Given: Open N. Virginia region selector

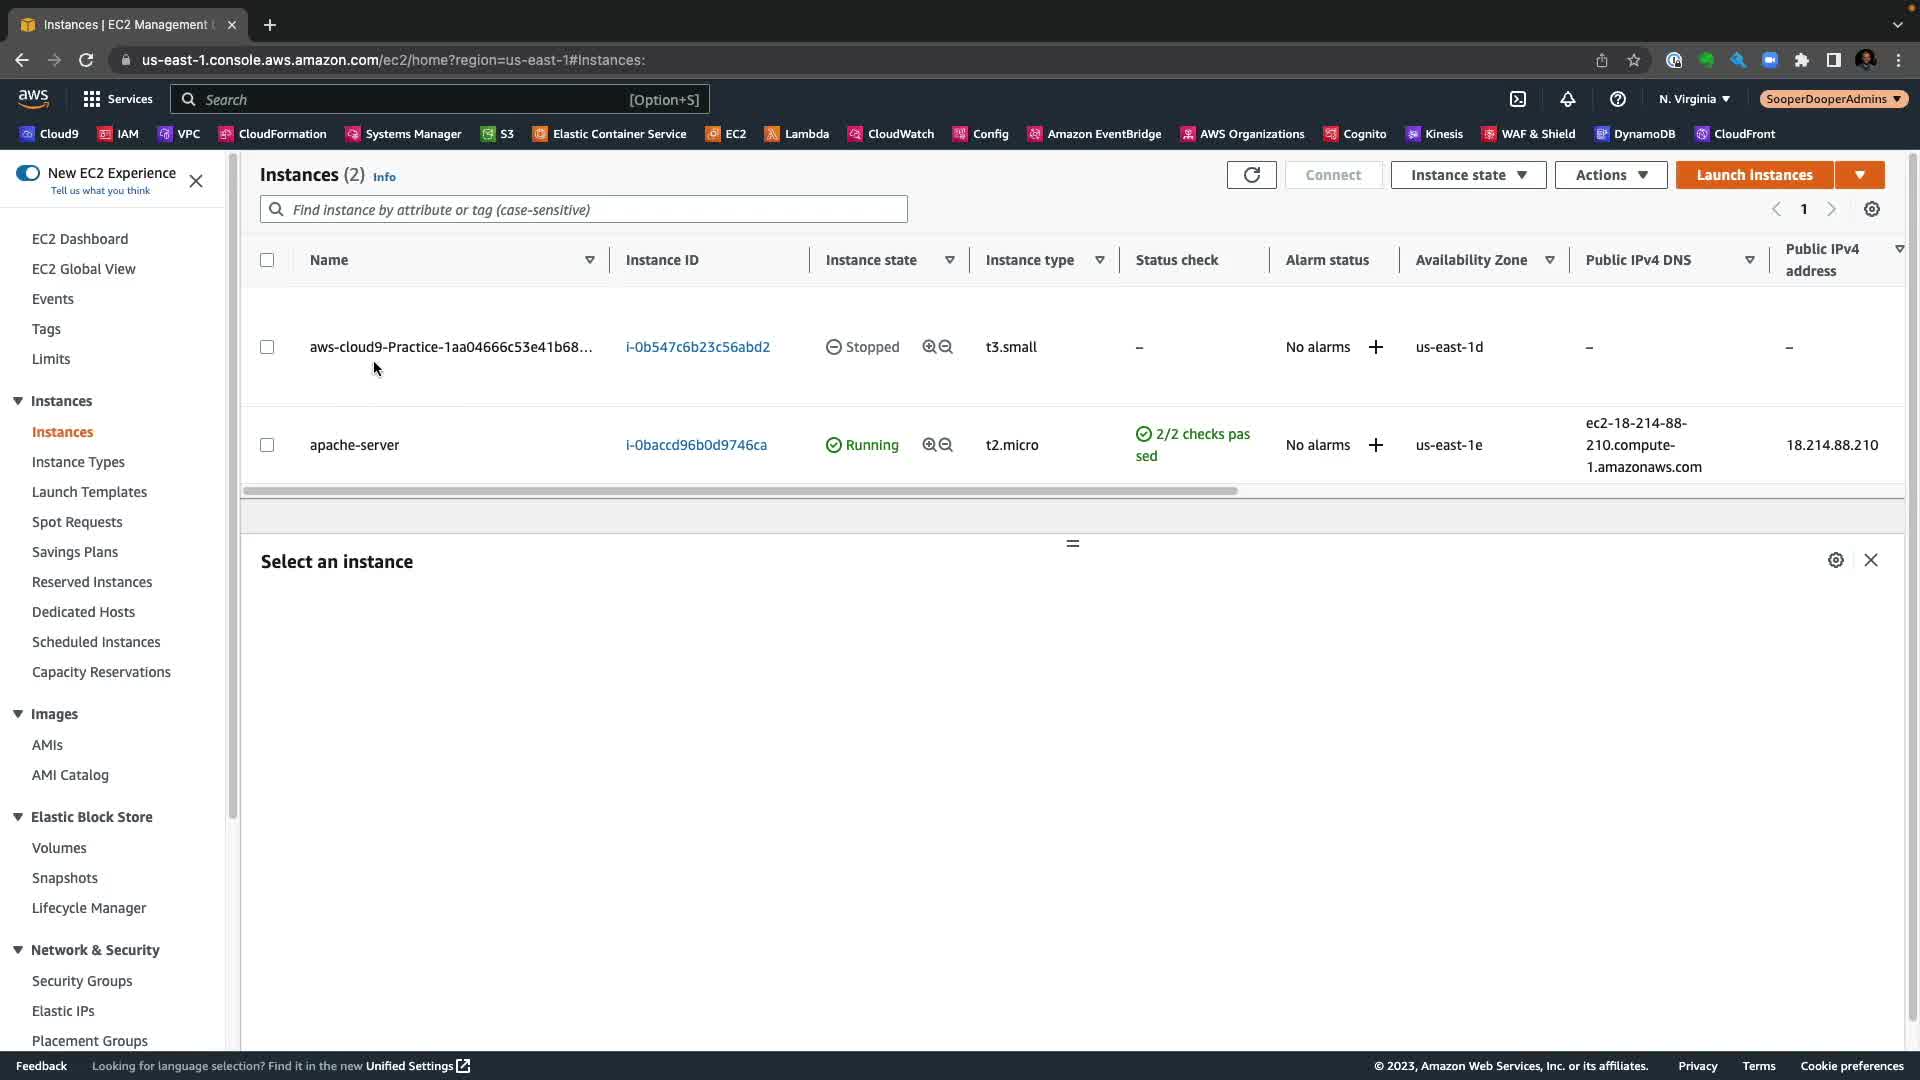Looking at the screenshot, I should [x=1693, y=99].
